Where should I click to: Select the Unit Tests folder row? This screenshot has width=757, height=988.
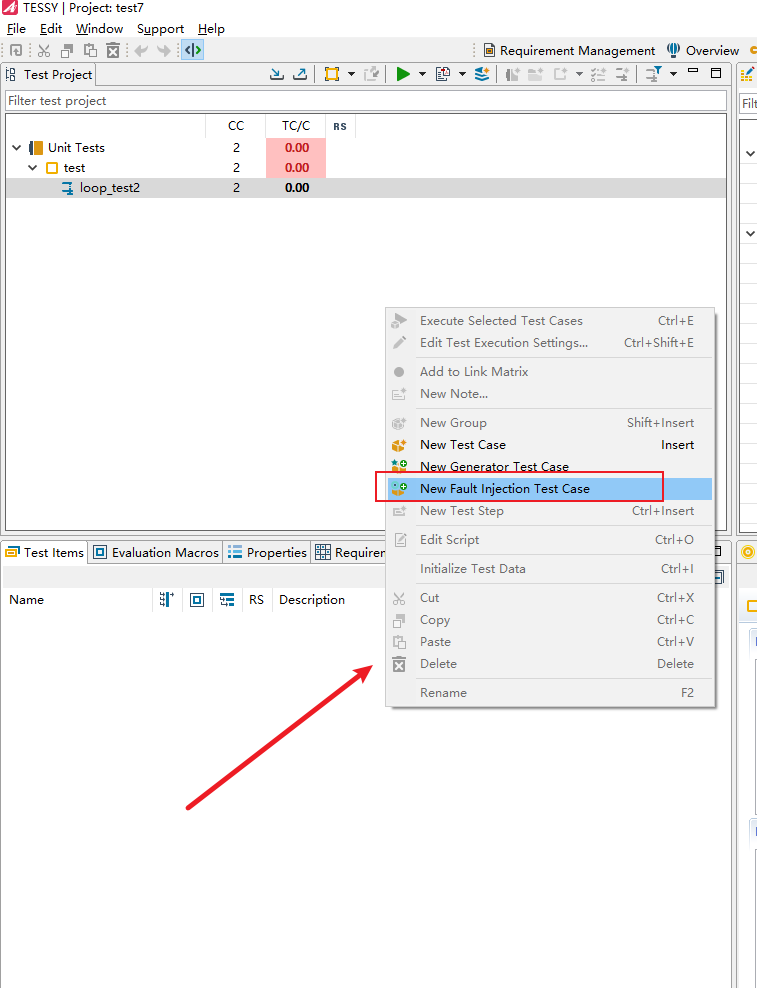[x=366, y=148]
